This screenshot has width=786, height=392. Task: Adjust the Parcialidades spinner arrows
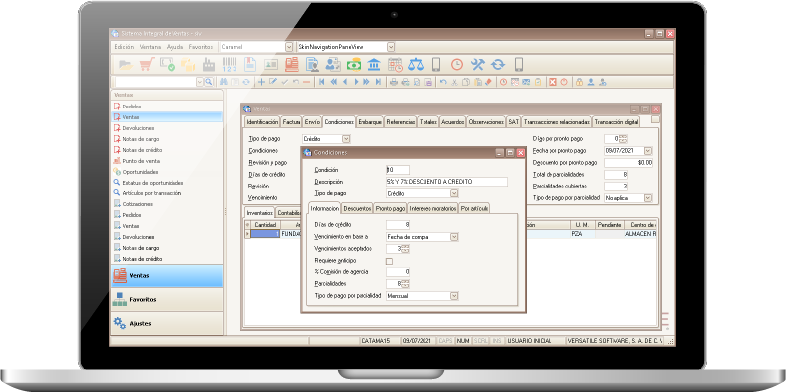[406, 284]
